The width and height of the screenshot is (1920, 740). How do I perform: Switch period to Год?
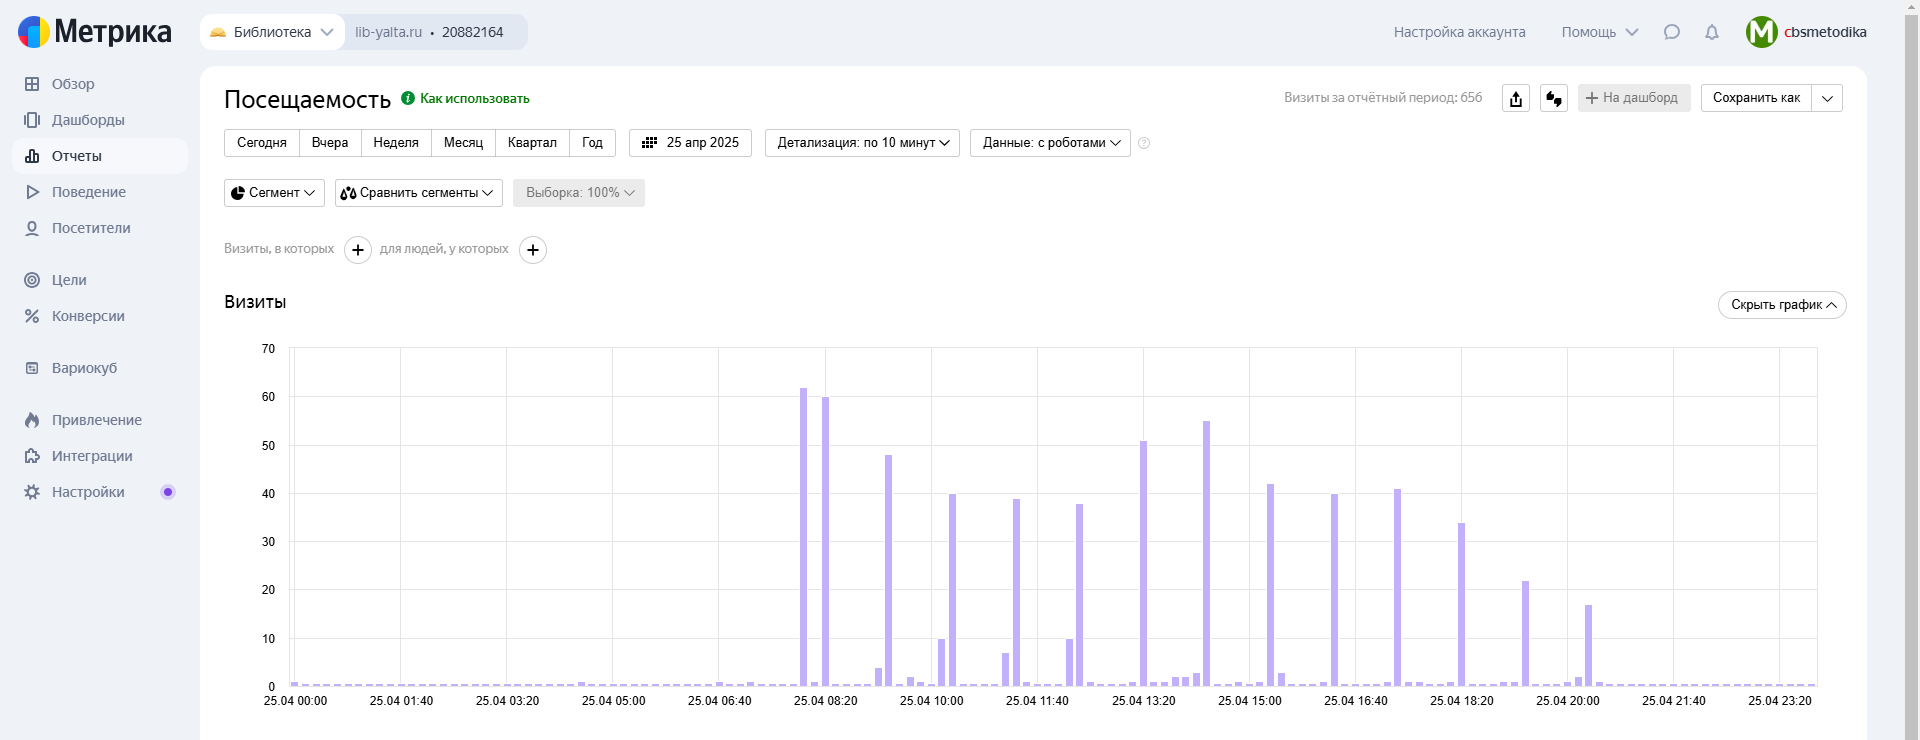[x=593, y=143]
